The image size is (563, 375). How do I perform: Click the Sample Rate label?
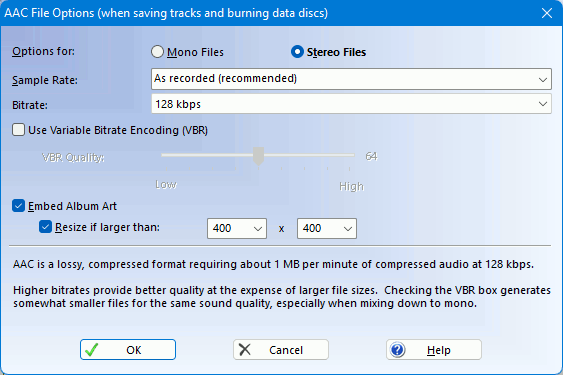coord(45,80)
